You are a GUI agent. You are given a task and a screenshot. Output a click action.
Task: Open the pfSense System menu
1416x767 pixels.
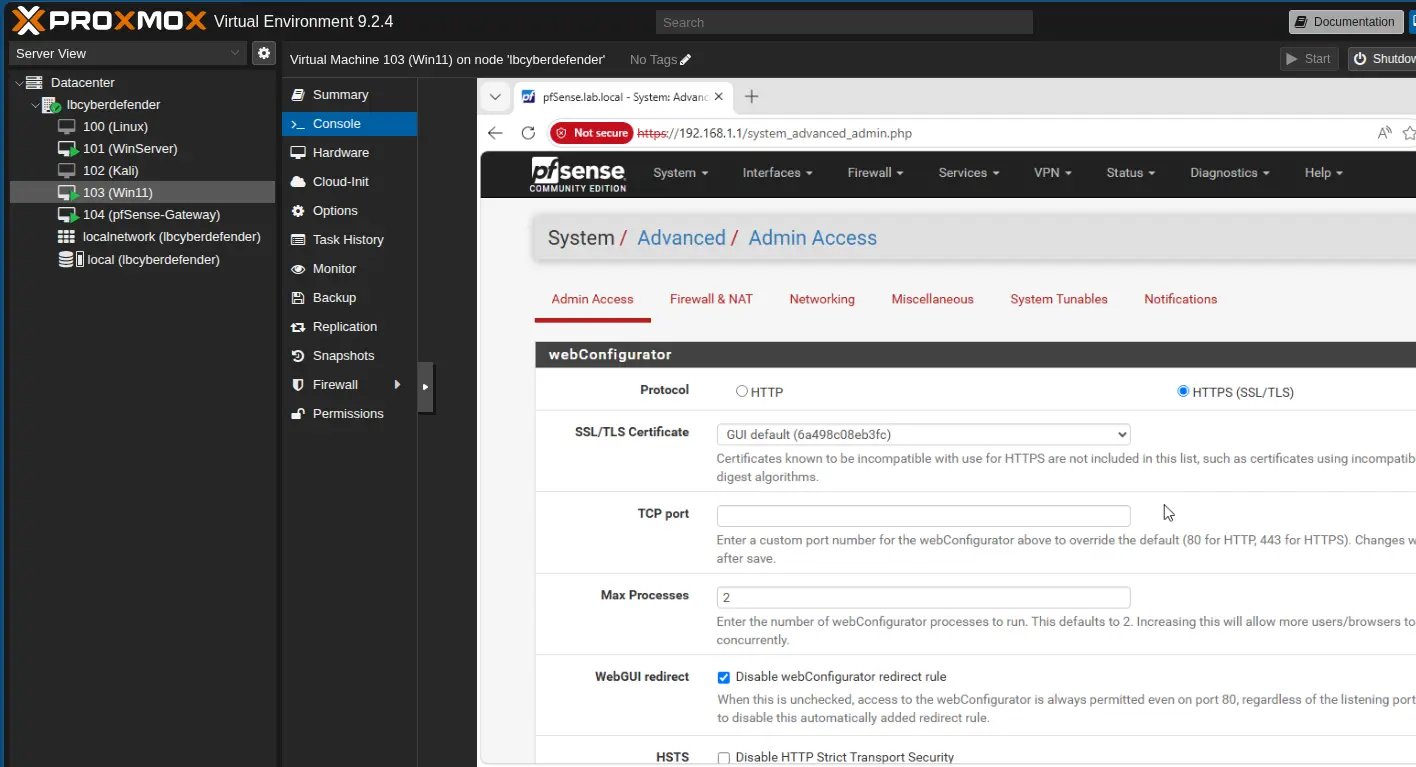tap(680, 173)
